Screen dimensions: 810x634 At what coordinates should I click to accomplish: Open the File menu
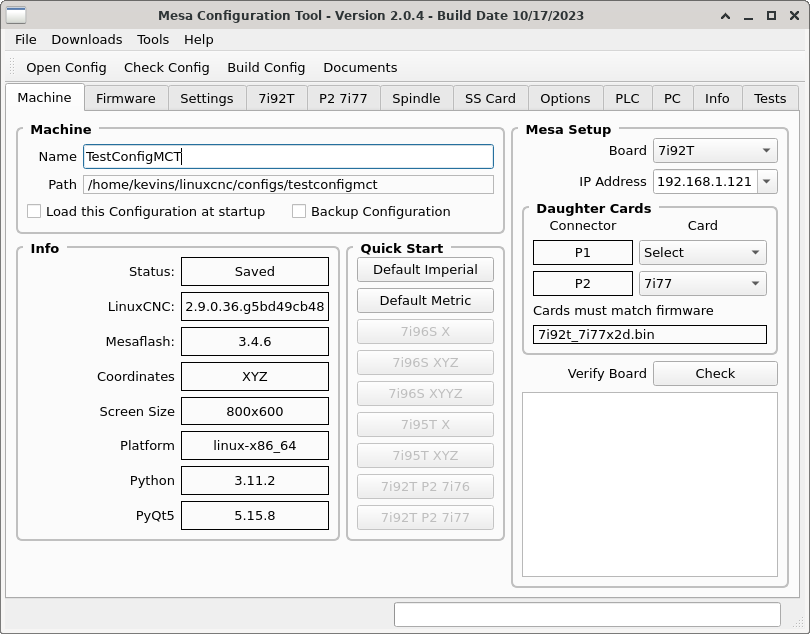tap(26, 40)
